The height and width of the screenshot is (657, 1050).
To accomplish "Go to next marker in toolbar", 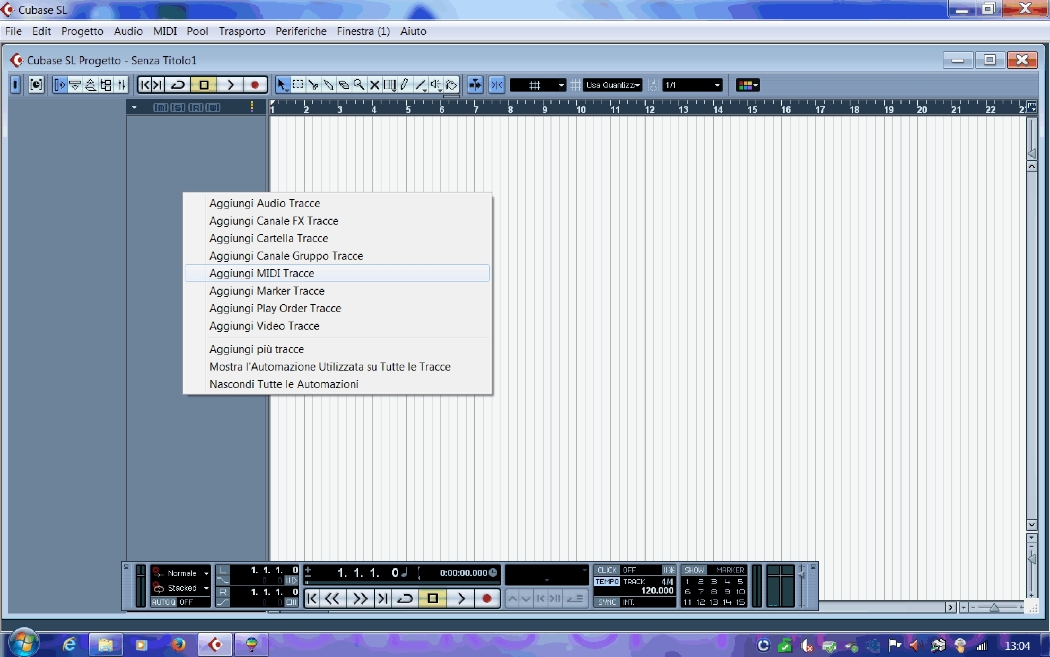I will click(158, 85).
